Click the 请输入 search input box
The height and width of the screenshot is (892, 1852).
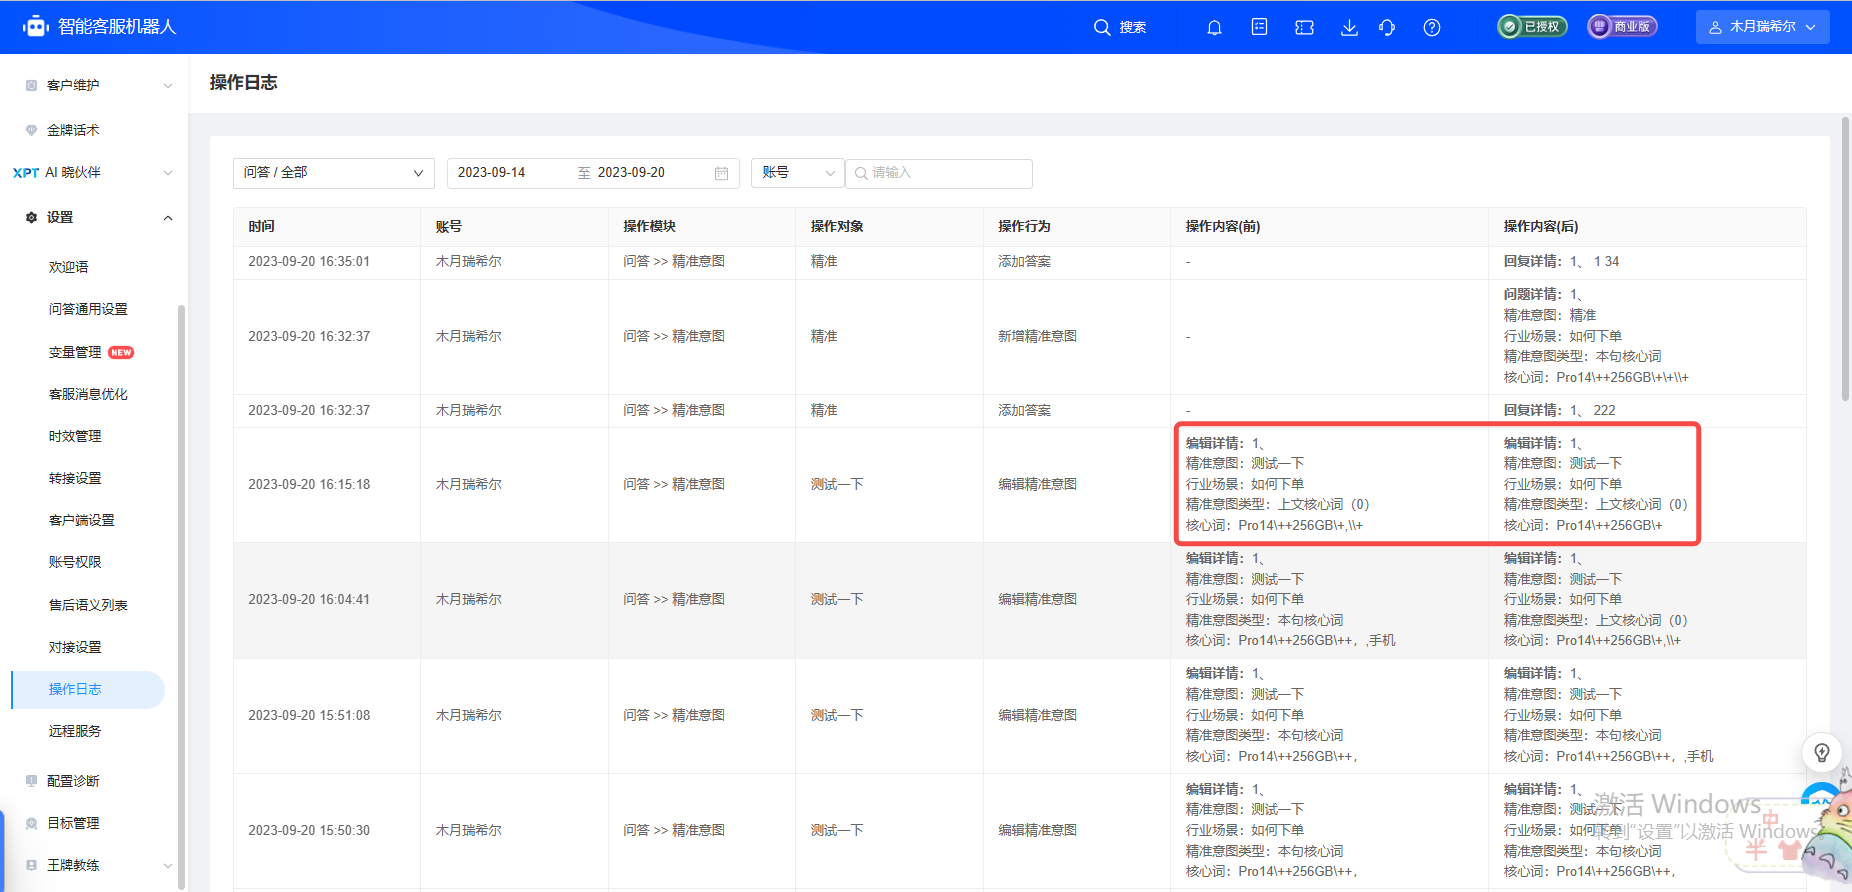point(939,173)
